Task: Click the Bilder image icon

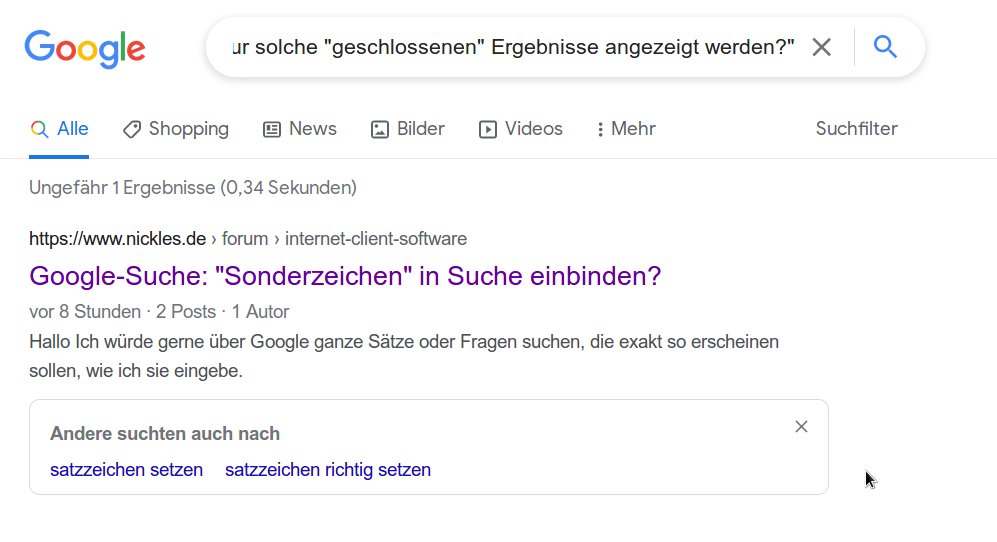Action: pos(380,129)
